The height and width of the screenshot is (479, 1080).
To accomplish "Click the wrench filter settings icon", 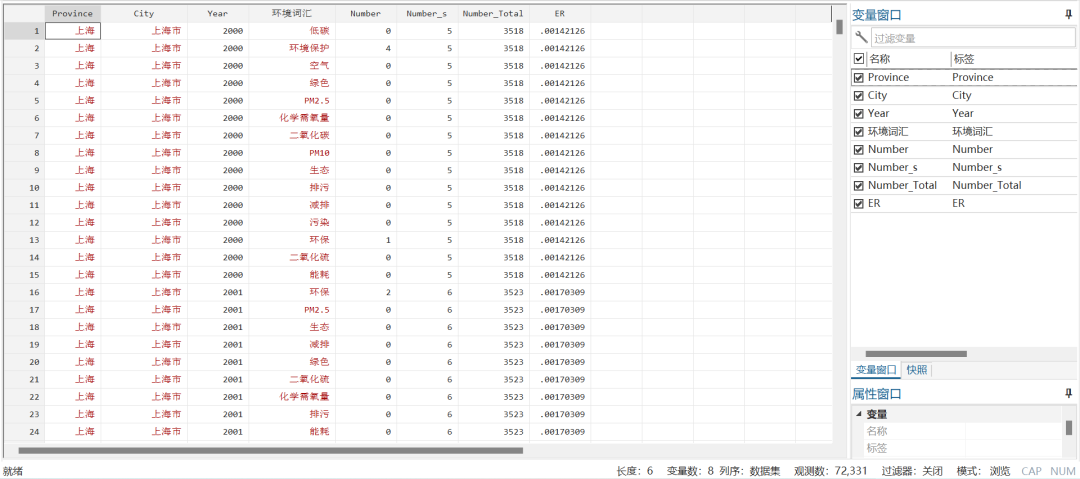I will (860, 37).
